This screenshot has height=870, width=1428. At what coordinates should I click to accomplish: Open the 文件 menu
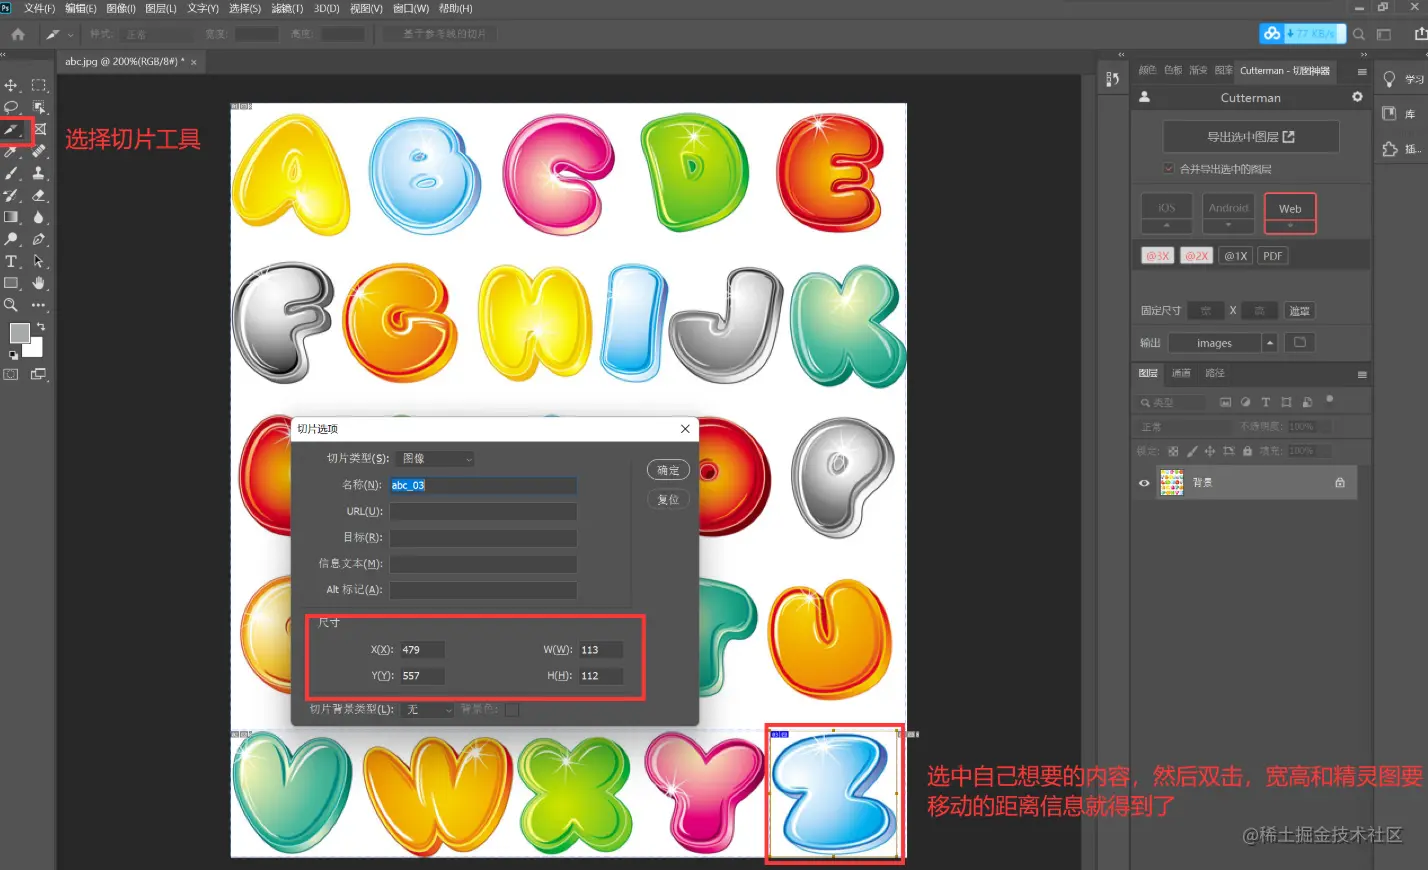click(x=39, y=8)
